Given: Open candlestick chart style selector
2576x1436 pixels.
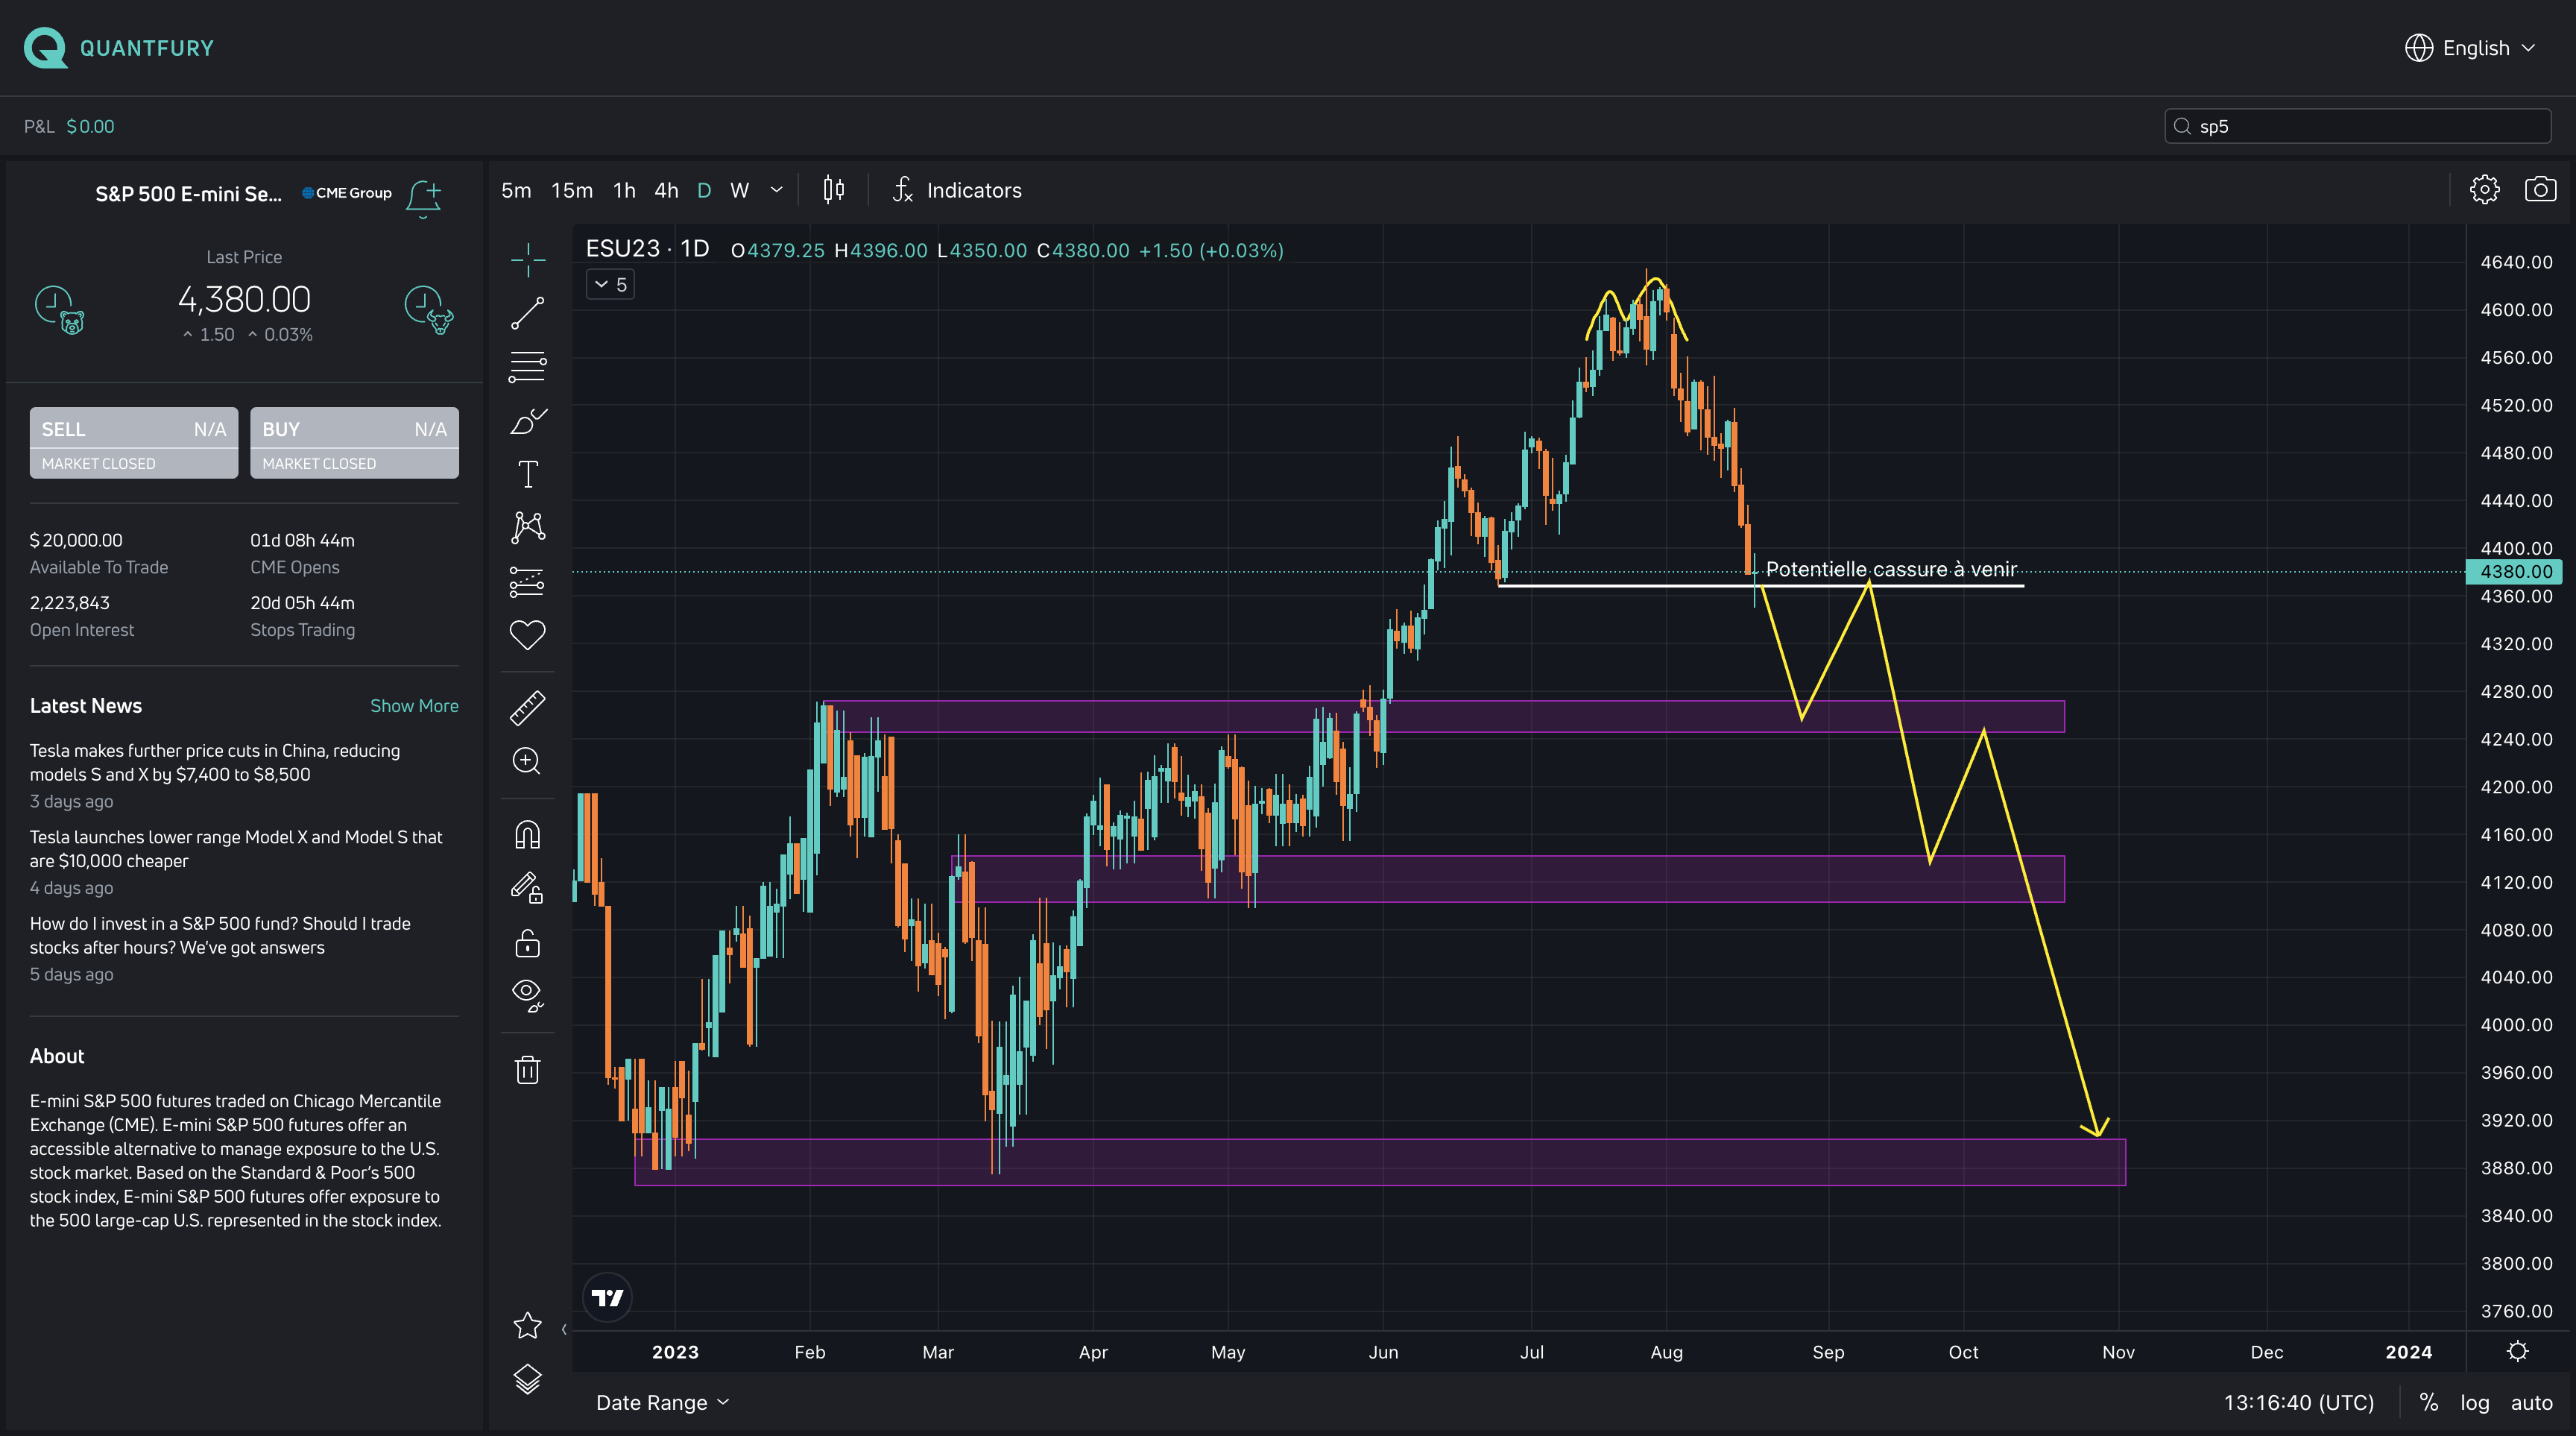Looking at the screenshot, I should point(833,190).
